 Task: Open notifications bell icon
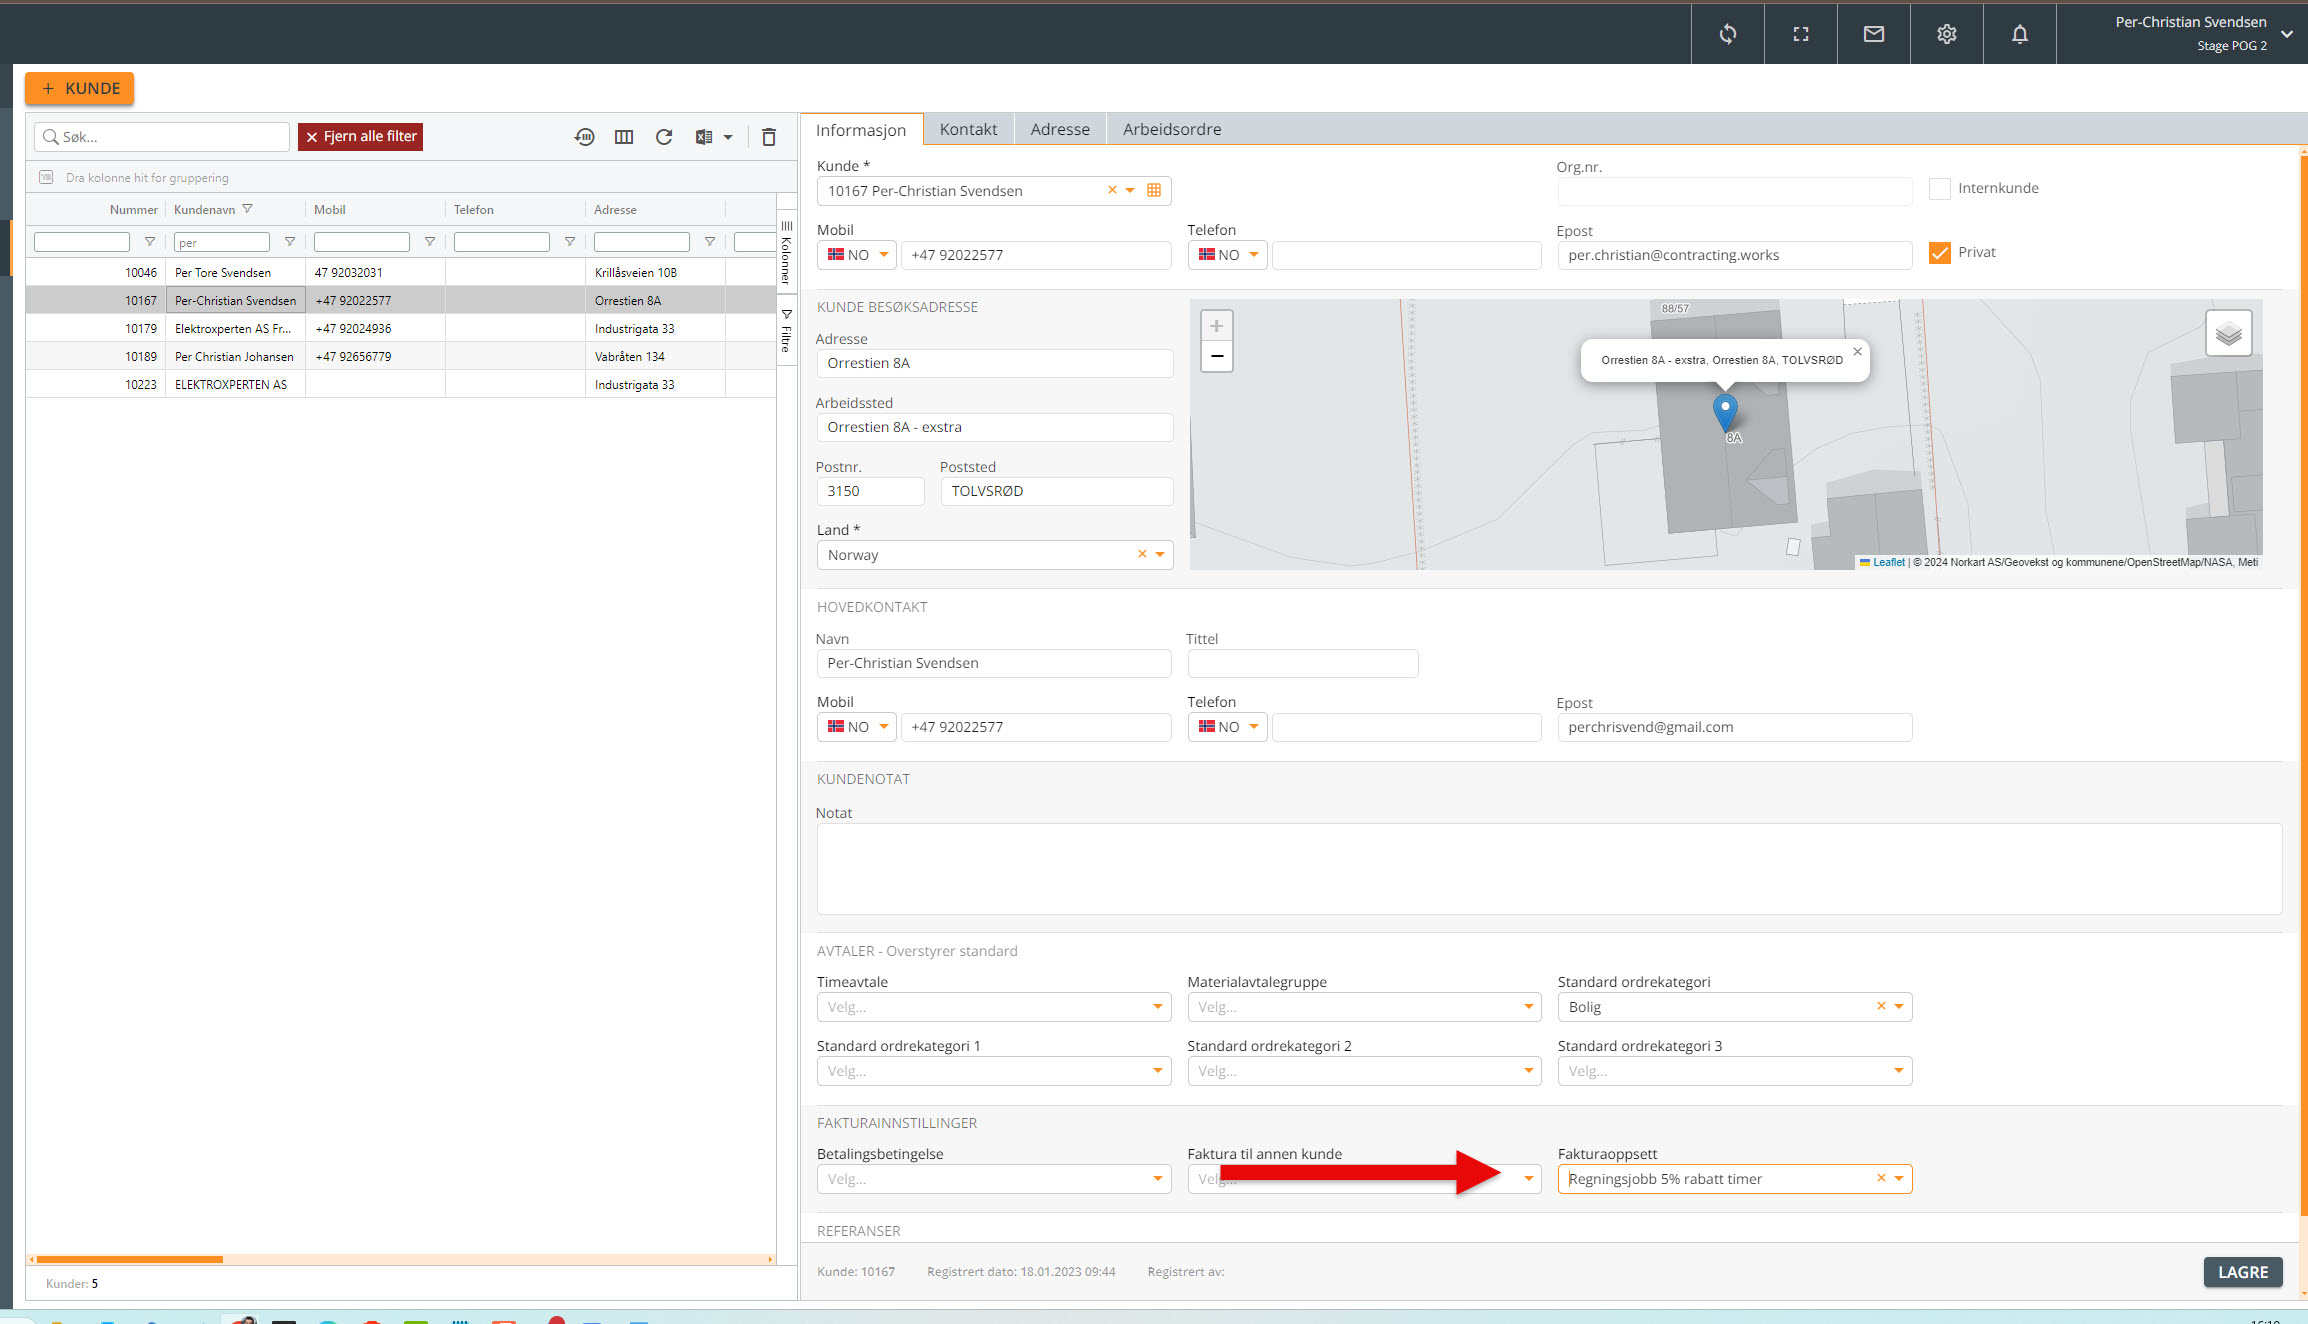point(2019,34)
